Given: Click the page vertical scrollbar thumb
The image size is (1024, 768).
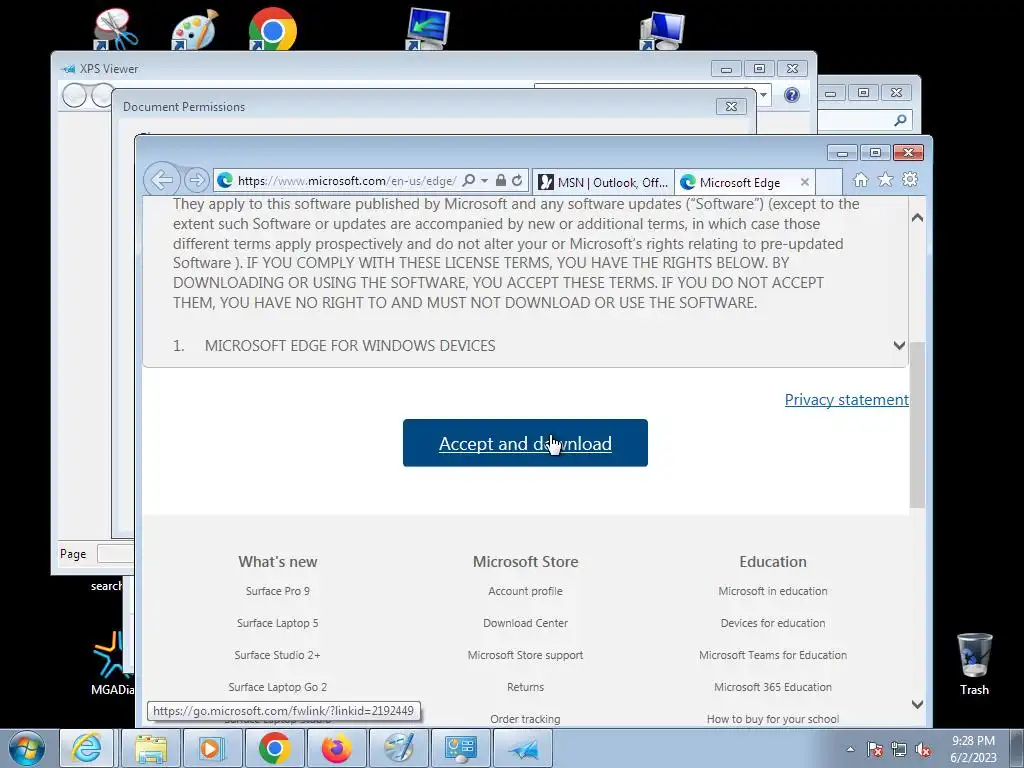Looking at the screenshot, I should 917,424.
